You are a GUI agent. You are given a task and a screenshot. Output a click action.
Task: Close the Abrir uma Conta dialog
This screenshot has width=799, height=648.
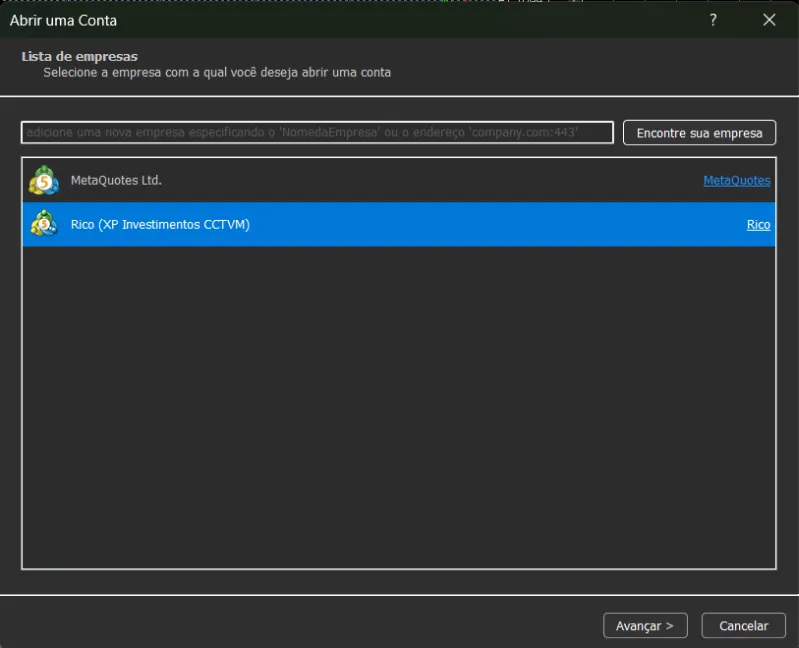769,20
